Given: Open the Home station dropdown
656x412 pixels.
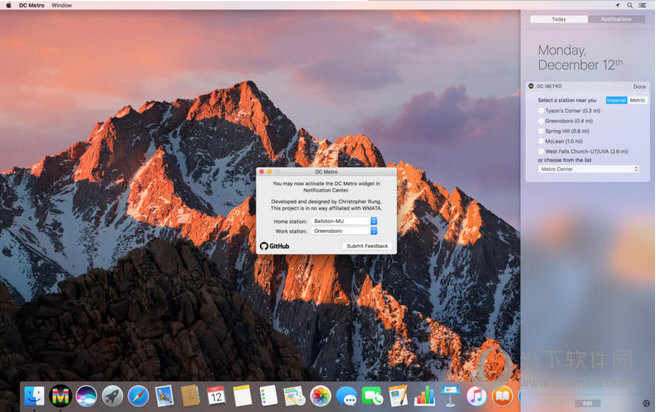Looking at the screenshot, I should [x=344, y=221].
